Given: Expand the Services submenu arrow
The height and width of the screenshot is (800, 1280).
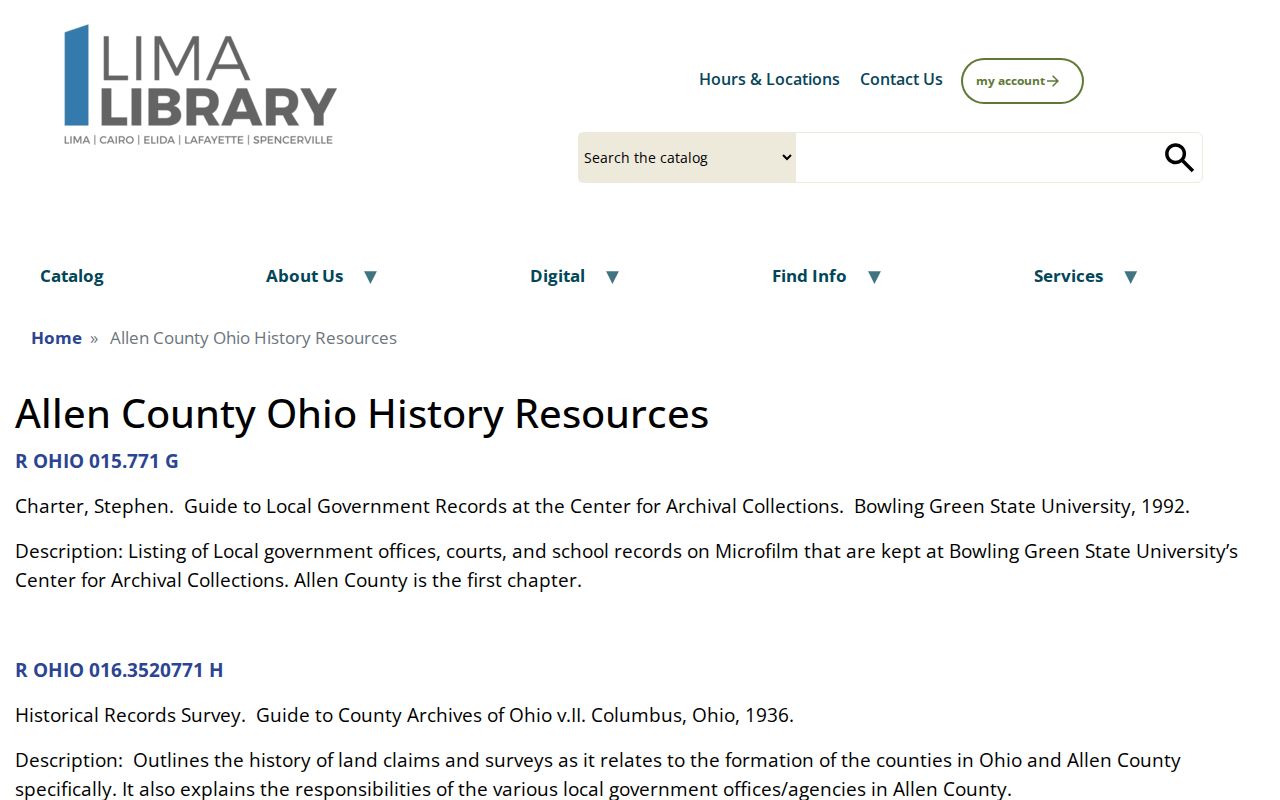Looking at the screenshot, I should 1131,277.
